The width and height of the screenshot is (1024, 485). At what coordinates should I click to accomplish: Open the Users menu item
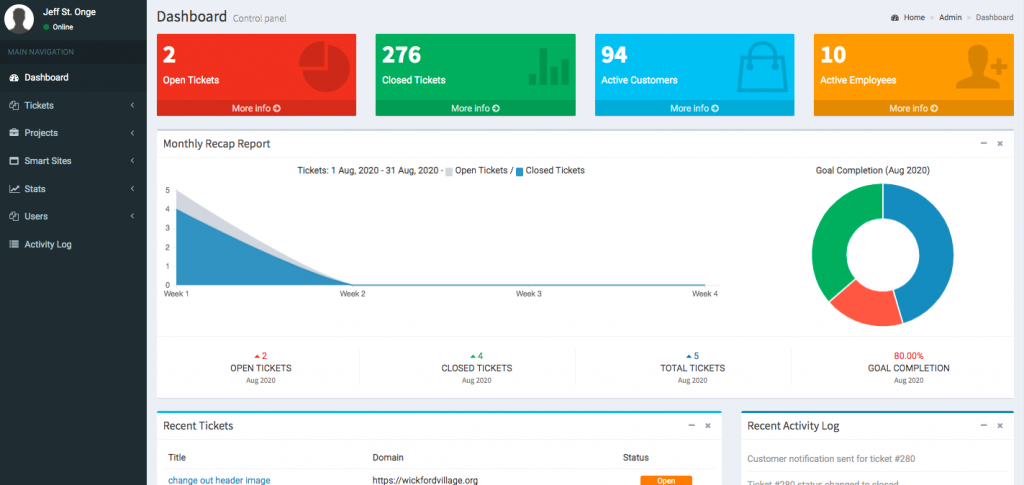click(x=73, y=216)
